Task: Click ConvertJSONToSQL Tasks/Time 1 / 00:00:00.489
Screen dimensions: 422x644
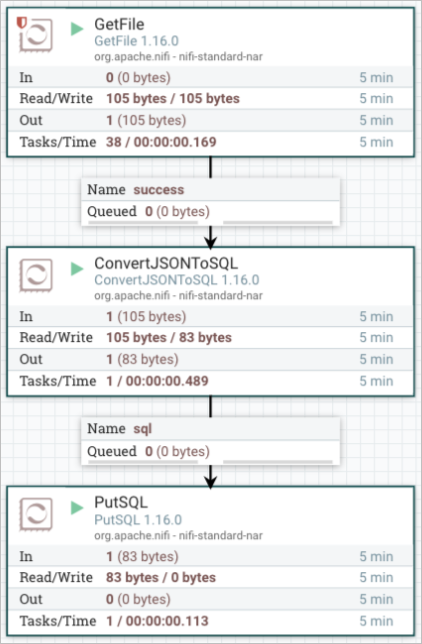Action: coord(157,381)
